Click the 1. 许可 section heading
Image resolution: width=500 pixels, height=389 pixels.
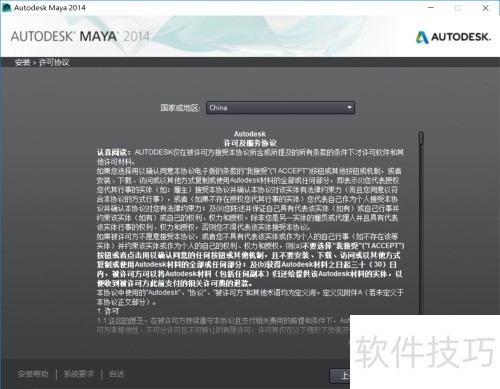coord(108,311)
